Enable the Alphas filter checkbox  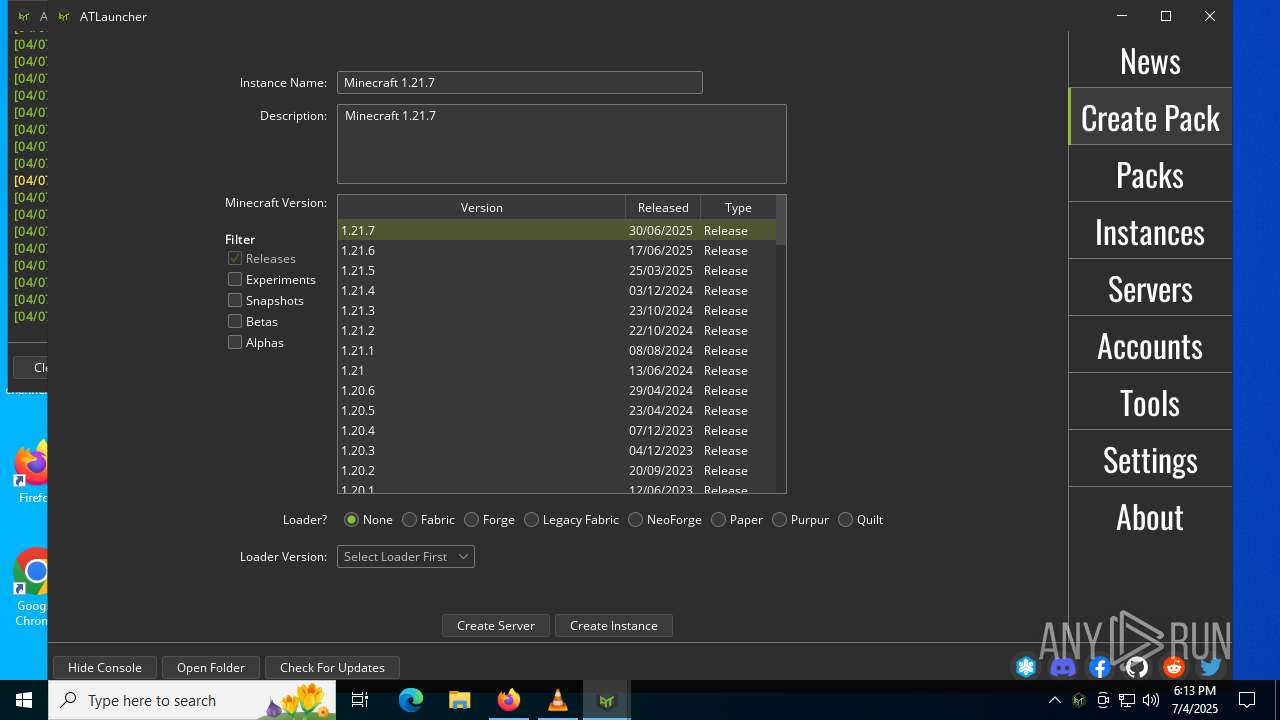pyautogui.click(x=235, y=342)
